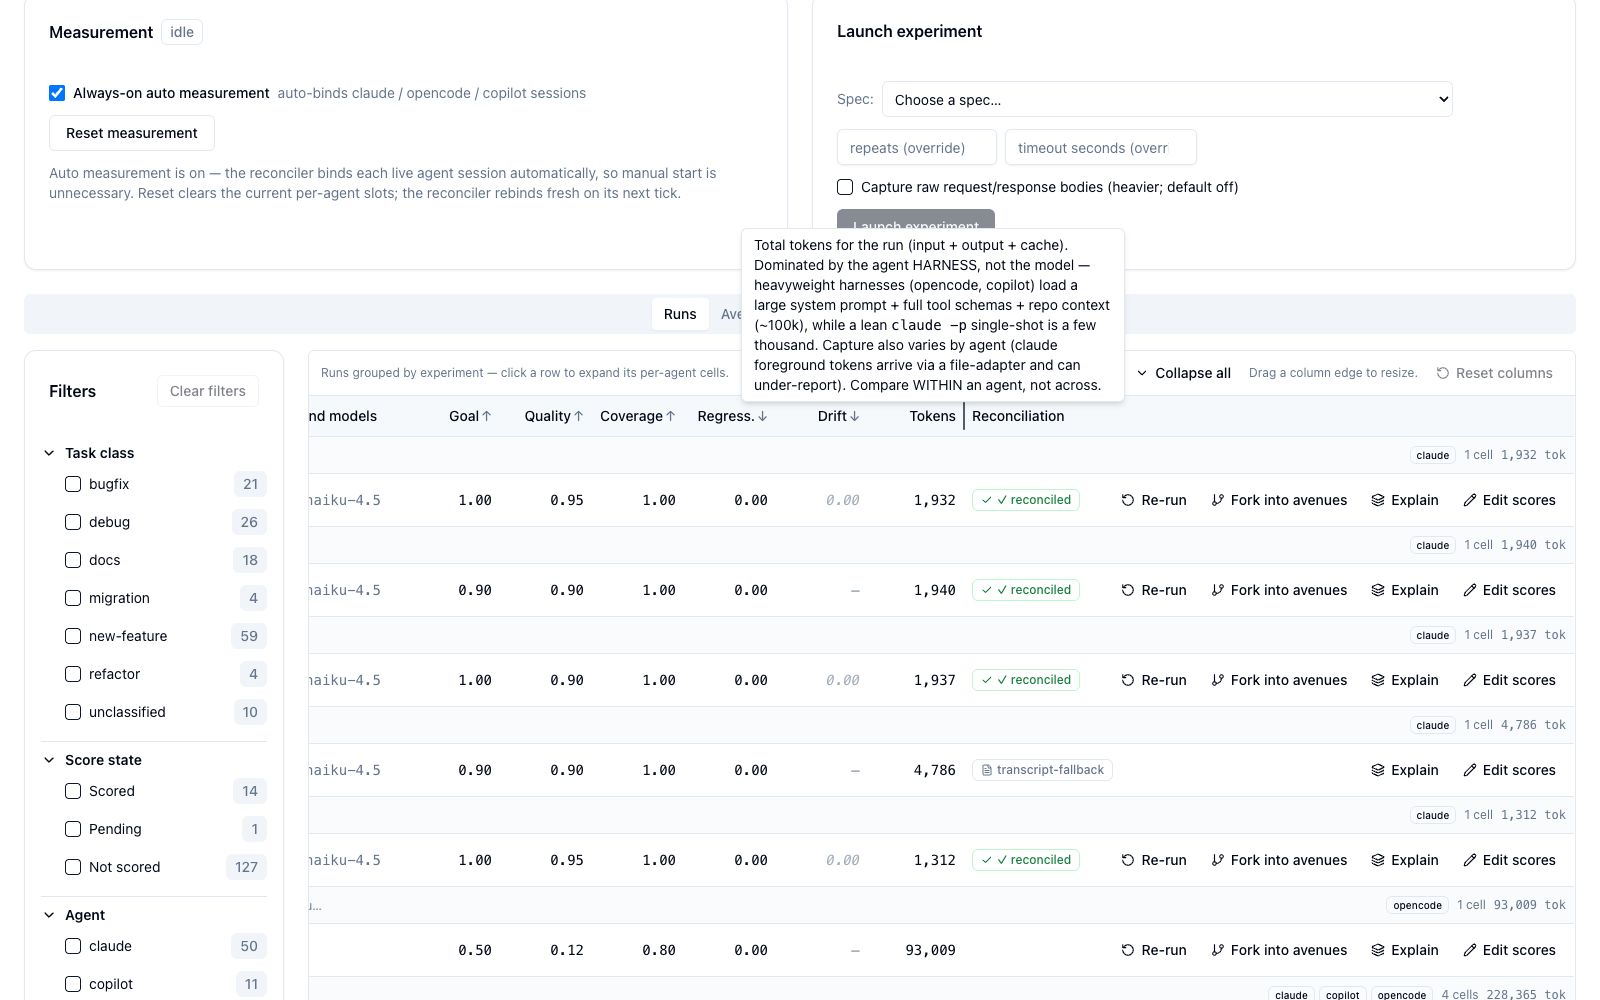Click the pencil icon in the 93,009 tokens row
The height and width of the screenshot is (1000, 1600).
point(1470,950)
